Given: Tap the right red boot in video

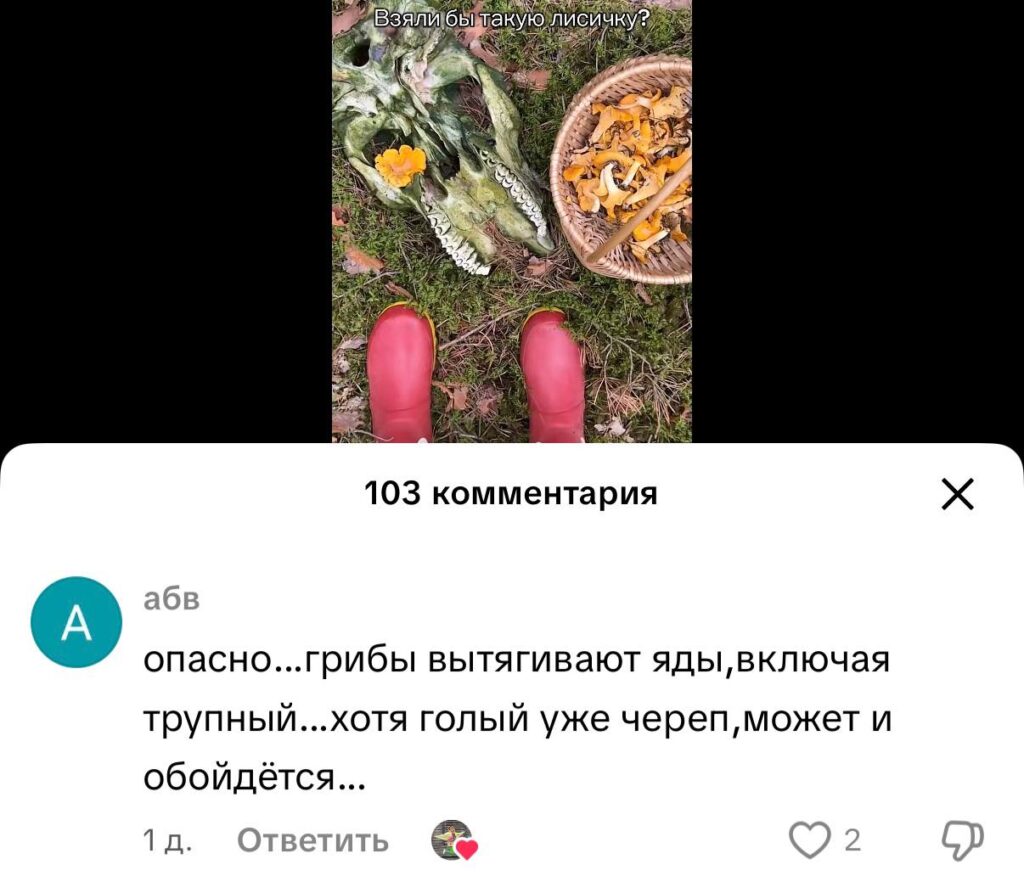Looking at the screenshot, I should tap(552, 377).
